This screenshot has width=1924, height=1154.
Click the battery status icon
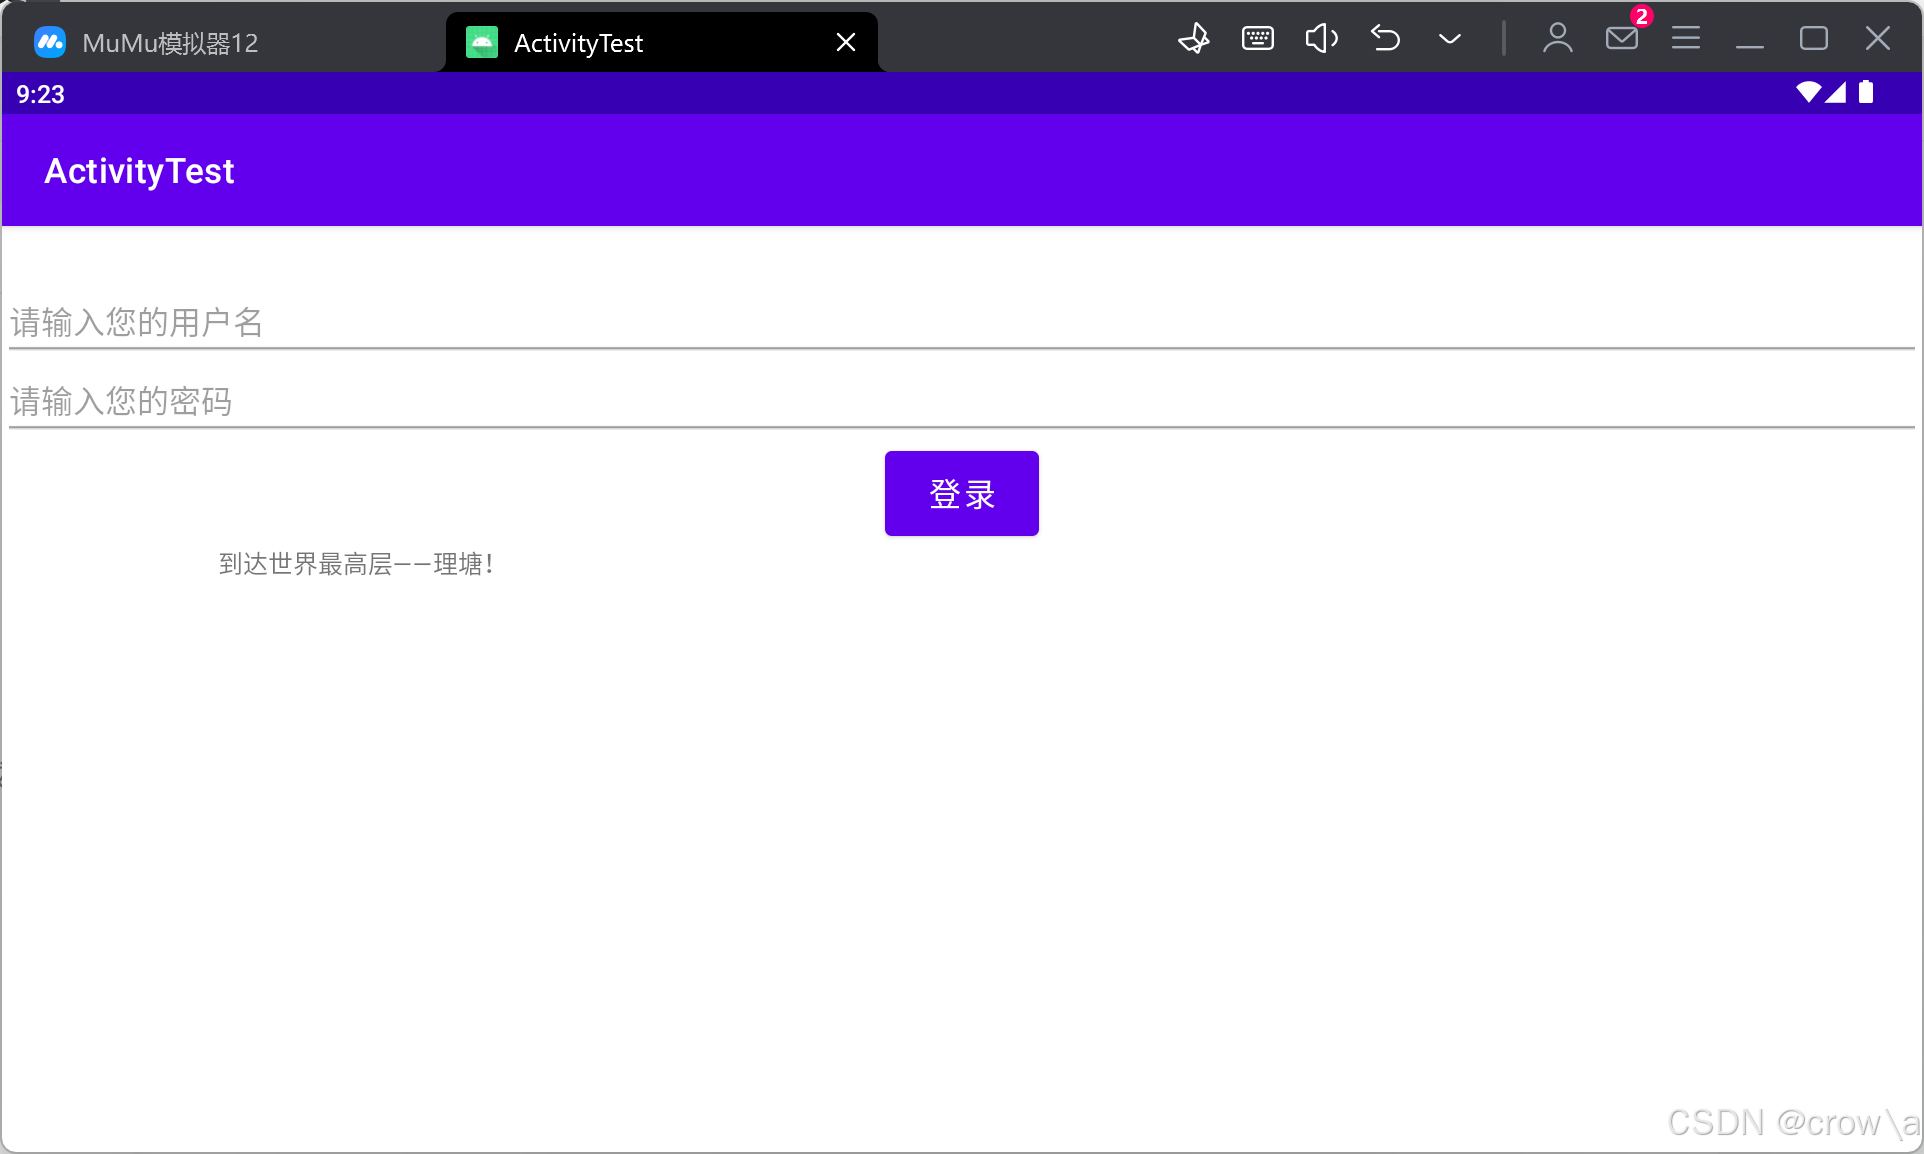point(1866,93)
